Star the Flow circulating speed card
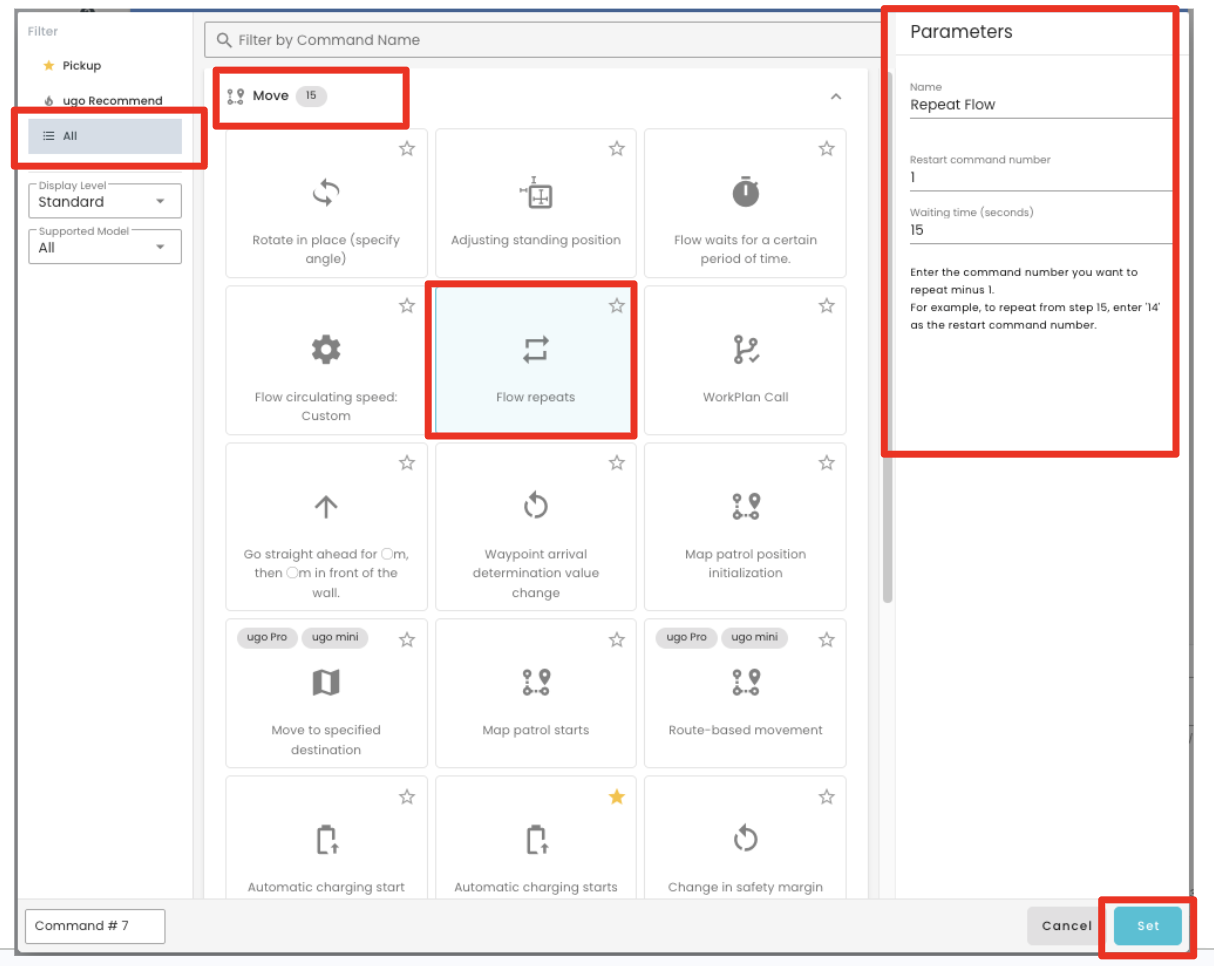The width and height of the screenshot is (1214, 966). (407, 306)
